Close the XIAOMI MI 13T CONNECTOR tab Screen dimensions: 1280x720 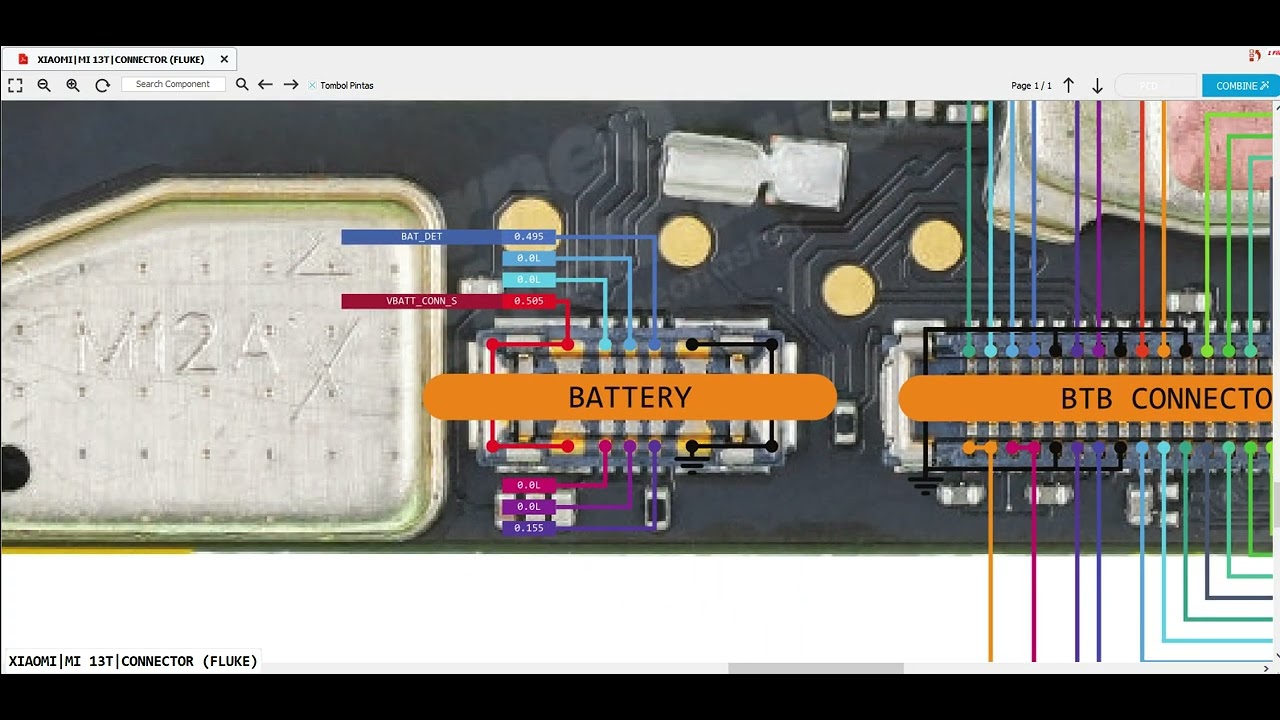click(x=224, y=59)
